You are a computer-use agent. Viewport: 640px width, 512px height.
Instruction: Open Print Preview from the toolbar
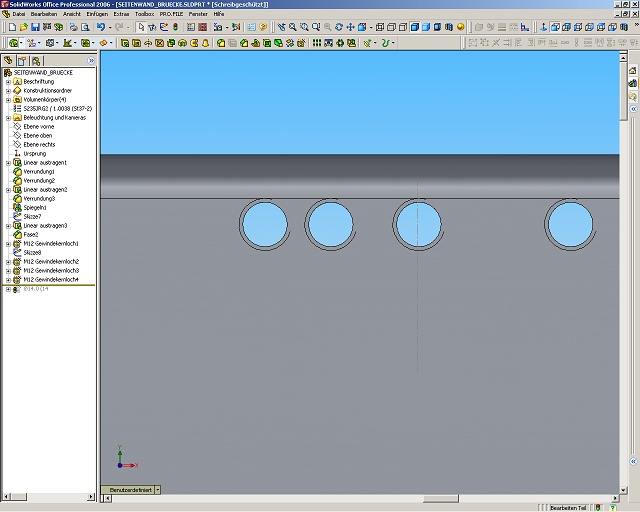[x=85, y=27]
